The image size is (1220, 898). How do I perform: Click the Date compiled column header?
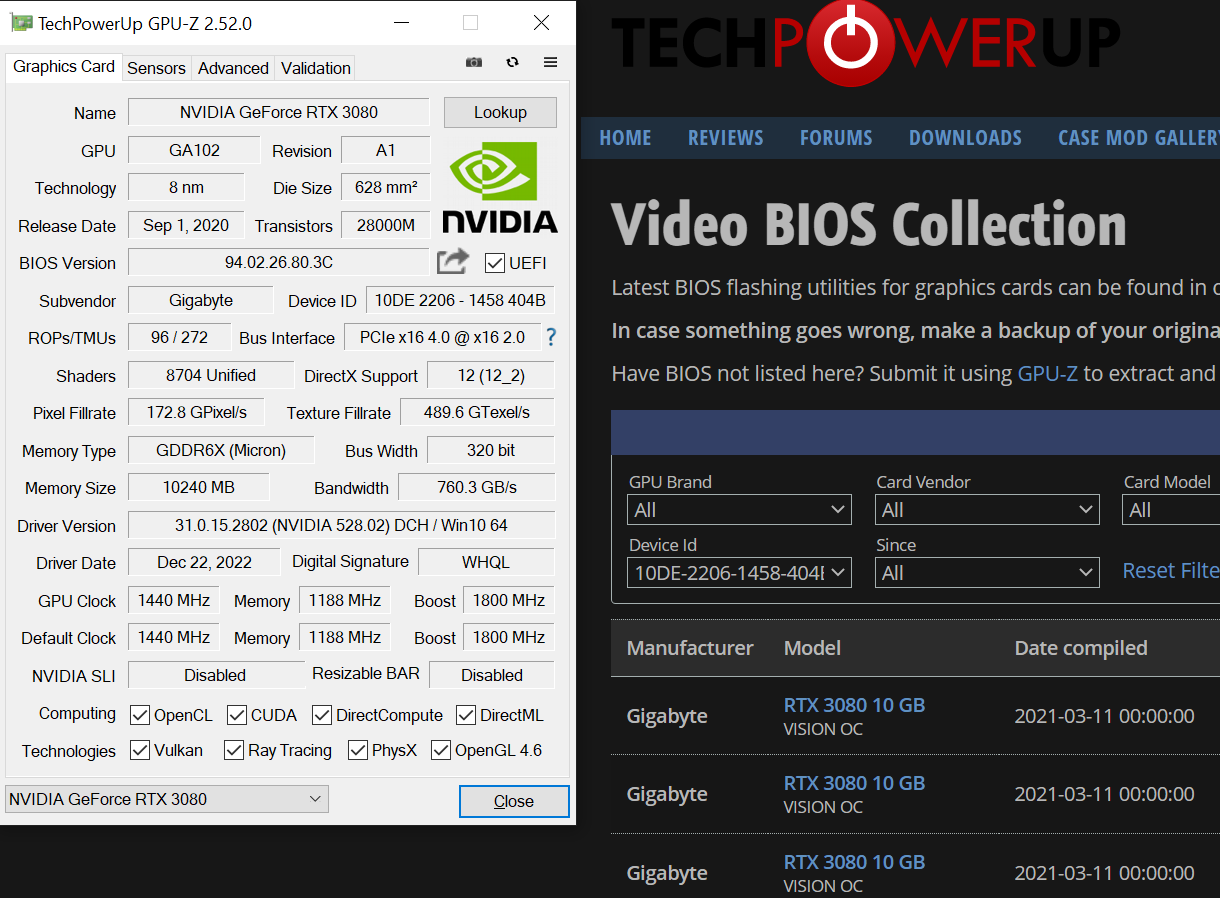1081,648
